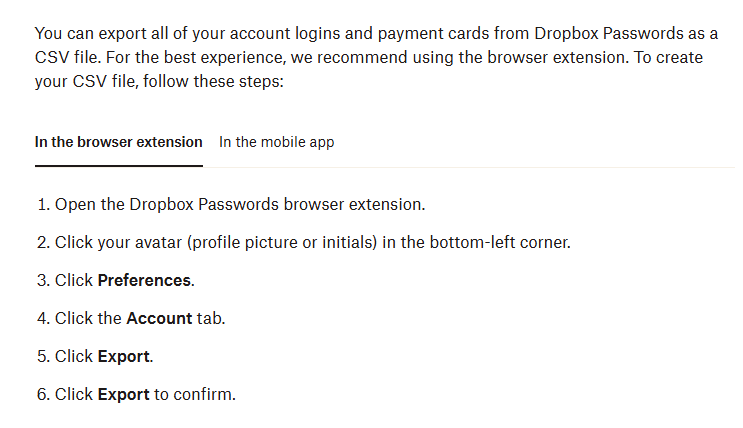Click the list number '6.'
Viewport: 743px width, 428px height.
(x=43, y=395)
